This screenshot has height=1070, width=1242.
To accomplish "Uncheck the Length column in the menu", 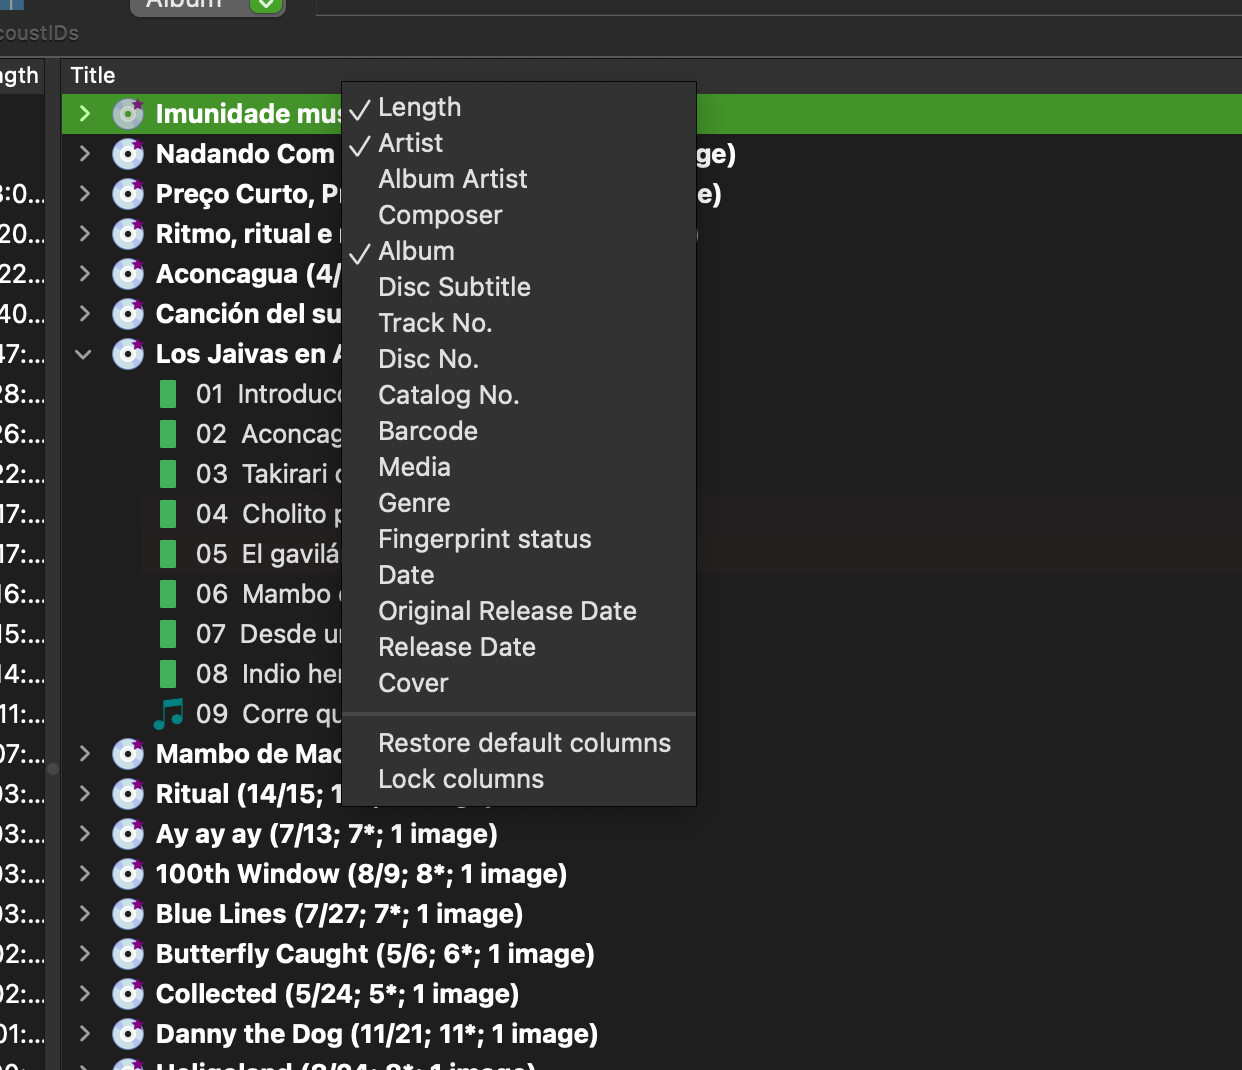I will (x=419, y=107).
